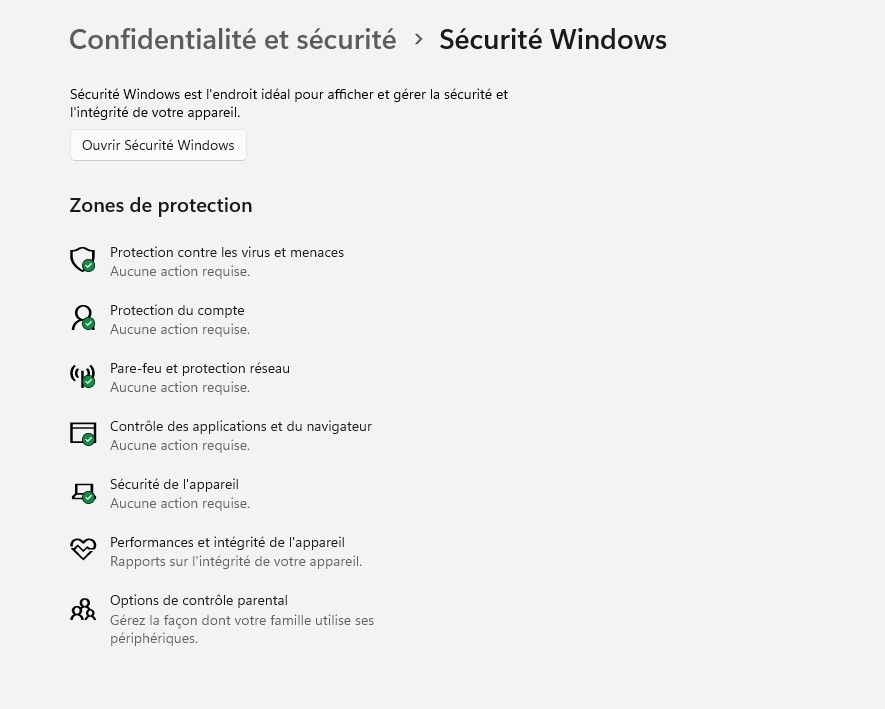The width and height of the screenshot is (885, 709).
Task: Click the virus and threat protection shield icon
Action: (x=83, y=259)
